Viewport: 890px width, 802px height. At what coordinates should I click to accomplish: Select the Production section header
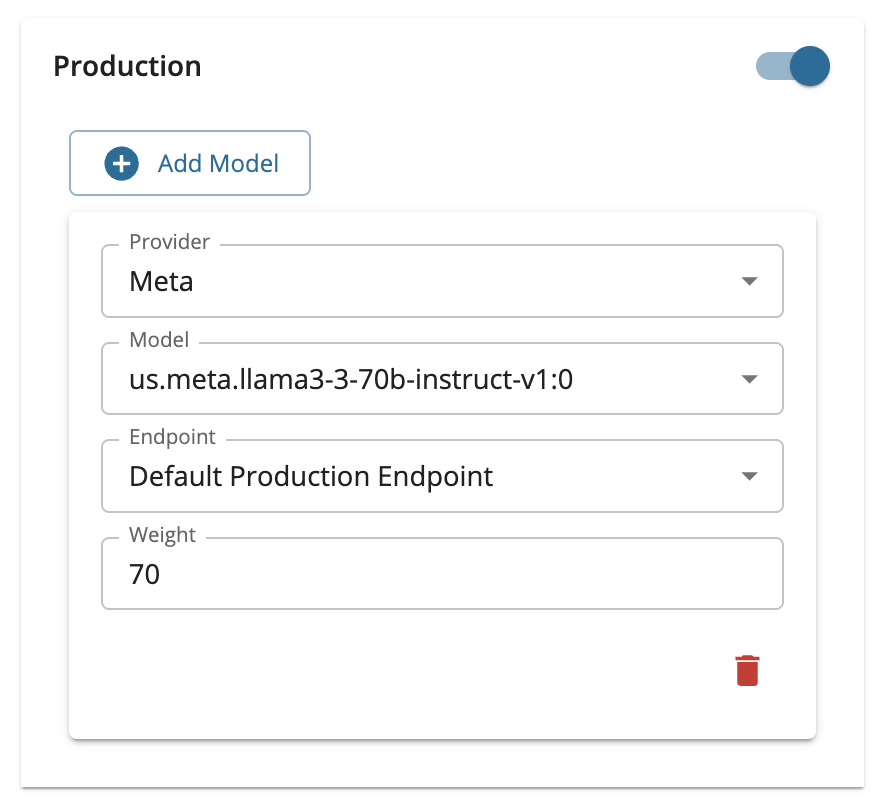[128, 66]
